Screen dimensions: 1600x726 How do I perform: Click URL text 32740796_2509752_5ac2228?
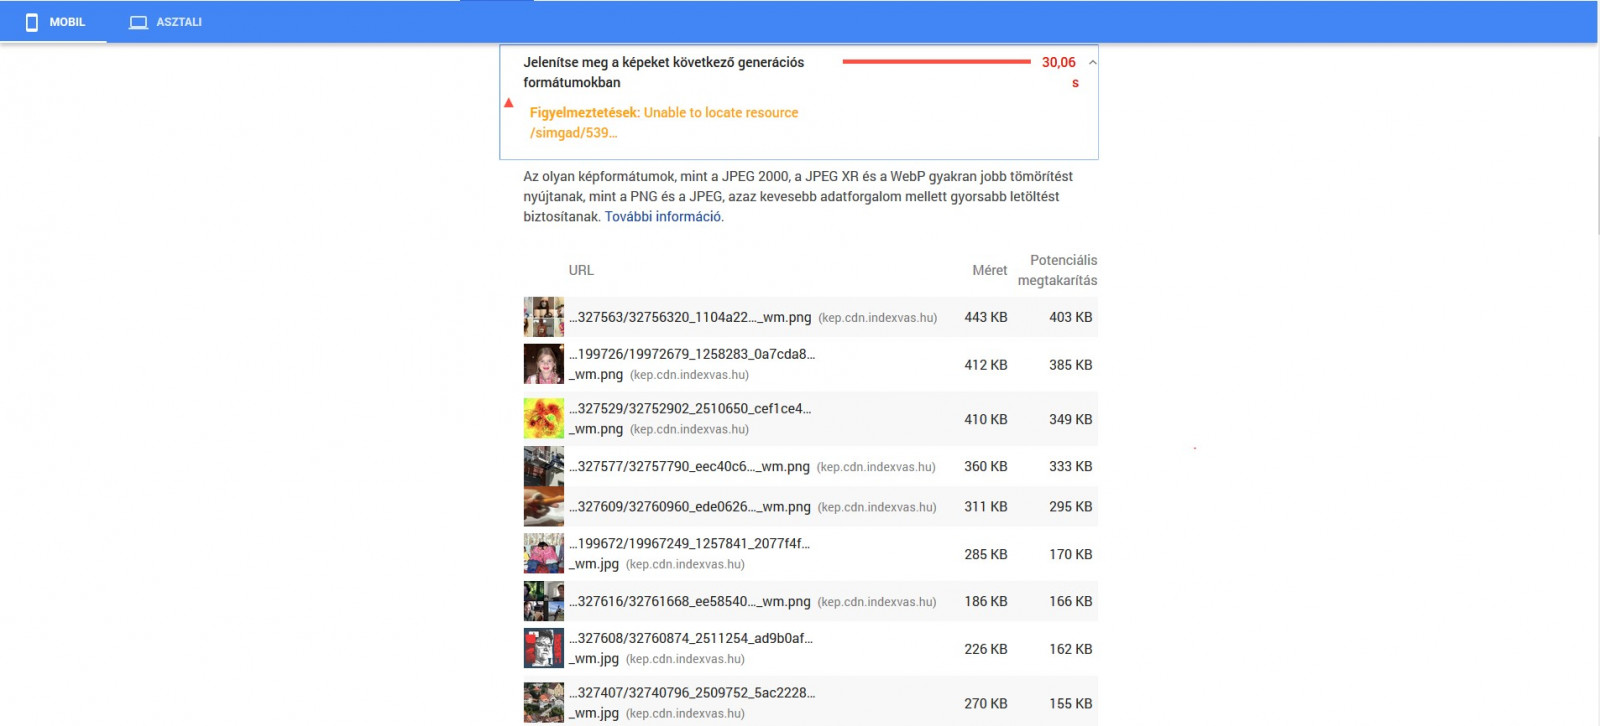[x=692, y=692]
